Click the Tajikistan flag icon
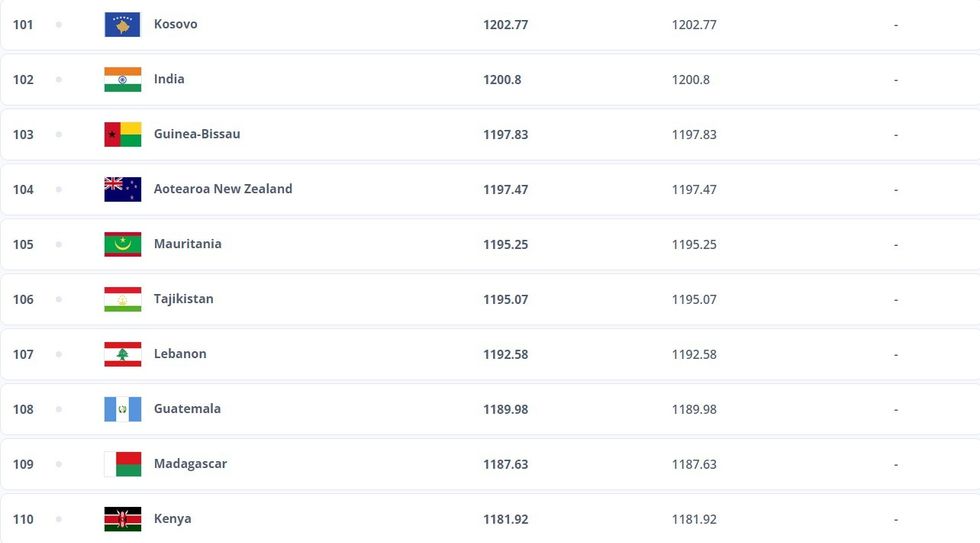 click(x=122, y=299)
